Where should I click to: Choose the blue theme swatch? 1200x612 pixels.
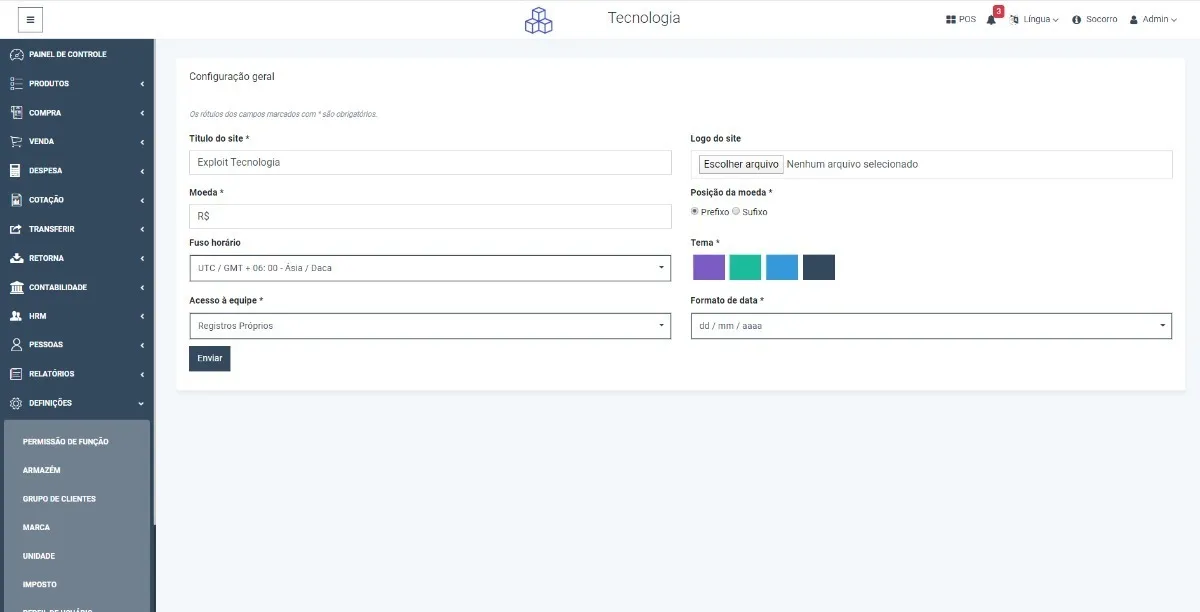[782, 267]
